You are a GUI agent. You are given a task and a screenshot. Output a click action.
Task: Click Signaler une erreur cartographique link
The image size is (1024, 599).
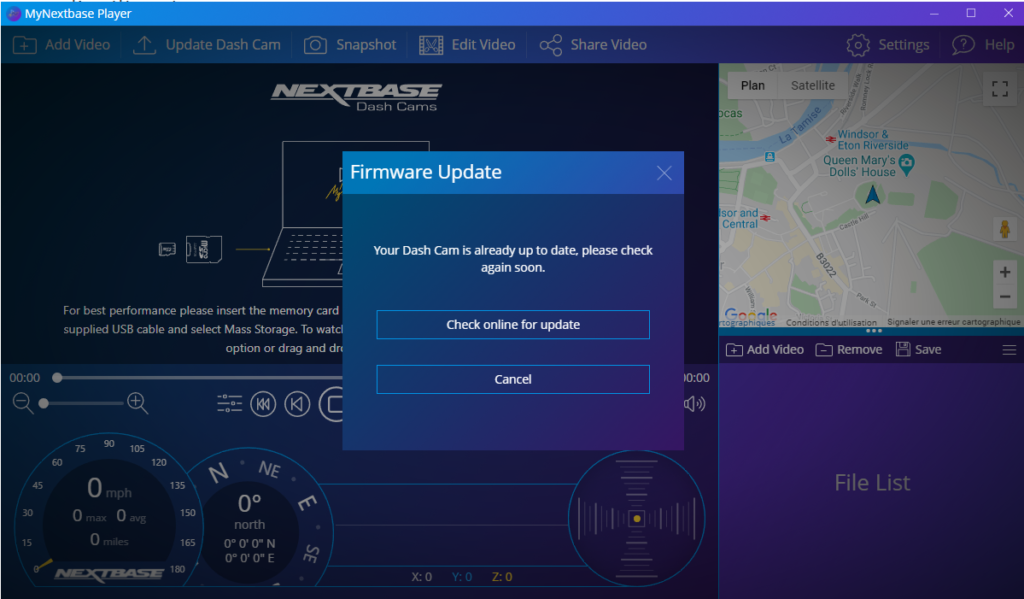(953, 322)
